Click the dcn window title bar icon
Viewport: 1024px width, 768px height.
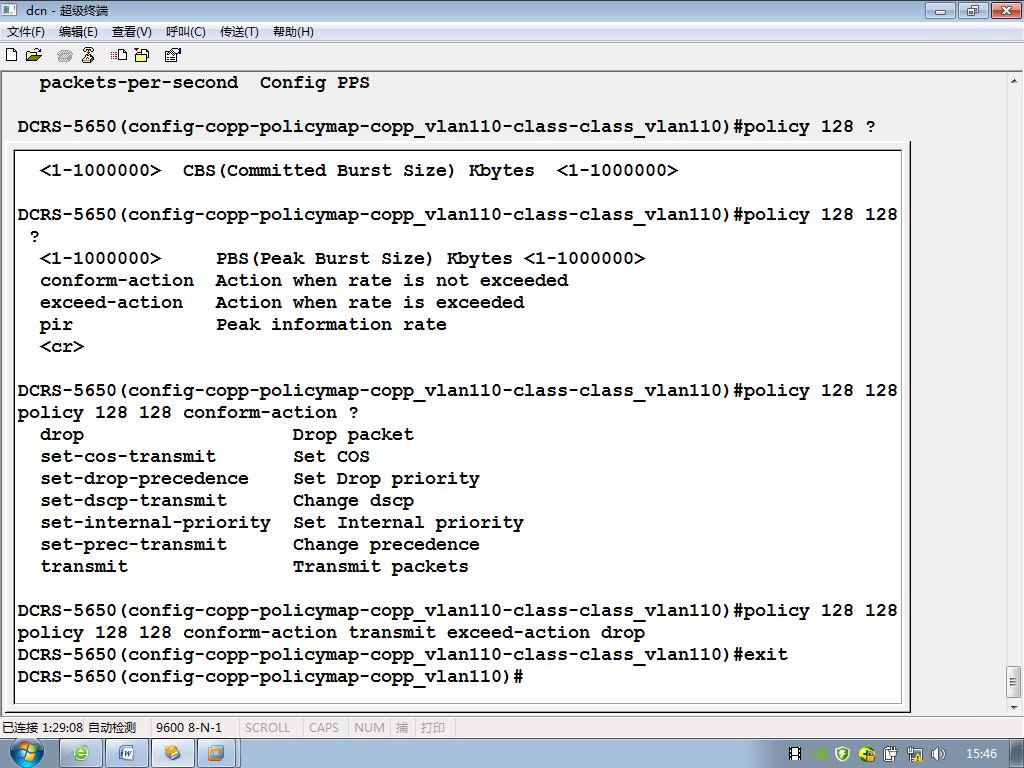[10, 10]
